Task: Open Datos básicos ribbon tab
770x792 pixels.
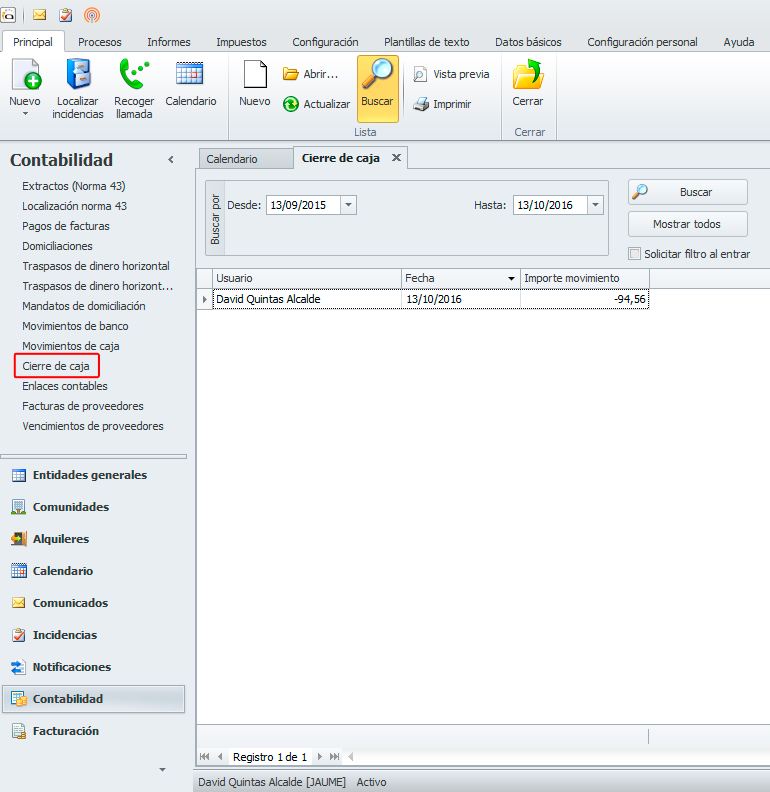Action: click(528, 42)
